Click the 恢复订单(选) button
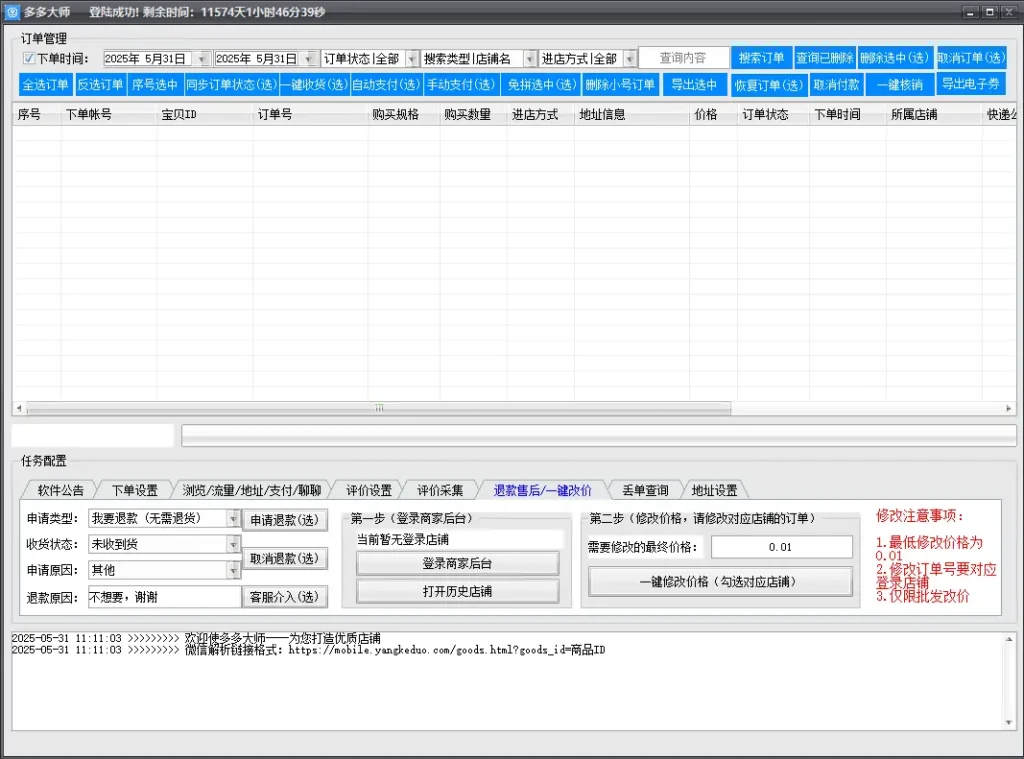 769,85
